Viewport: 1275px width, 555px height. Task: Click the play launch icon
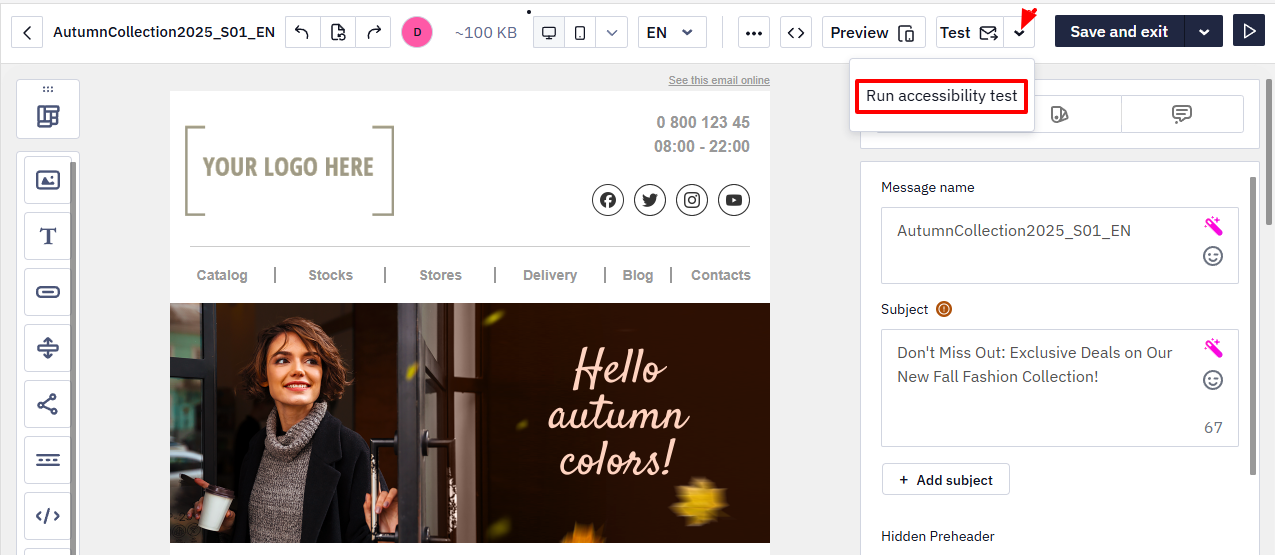(x=1249, y=32)
